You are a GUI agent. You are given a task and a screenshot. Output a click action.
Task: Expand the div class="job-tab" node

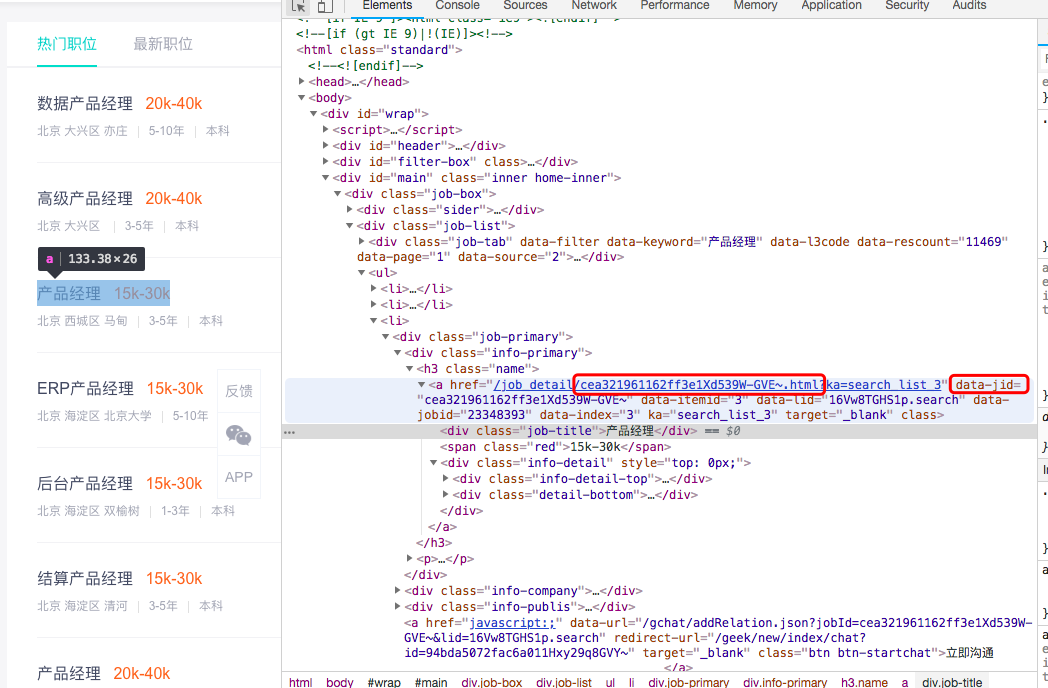pos(362,241)
